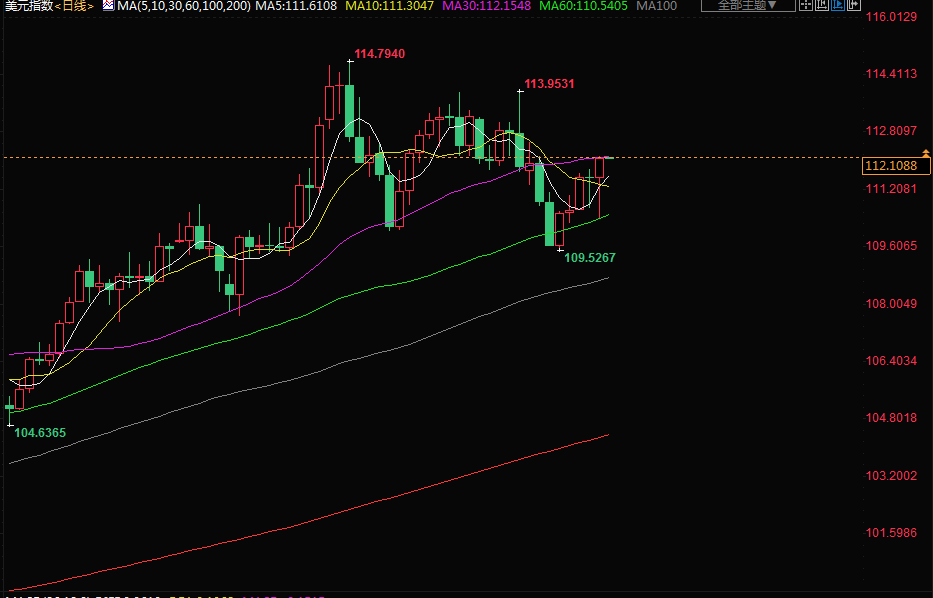This screenshot has height=598, width=933.
Task: Click the 109.5267 low price marker
Action: tap(590, 258)
